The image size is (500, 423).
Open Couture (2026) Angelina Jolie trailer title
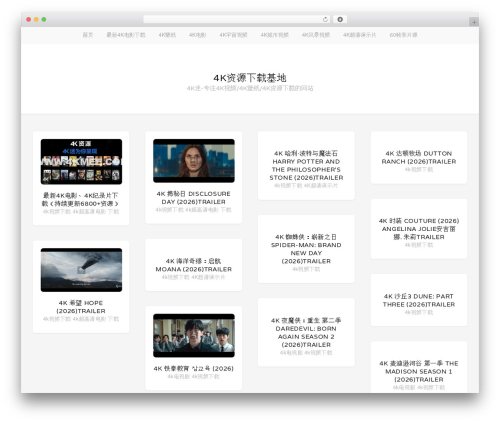click(x=419, y=229)
